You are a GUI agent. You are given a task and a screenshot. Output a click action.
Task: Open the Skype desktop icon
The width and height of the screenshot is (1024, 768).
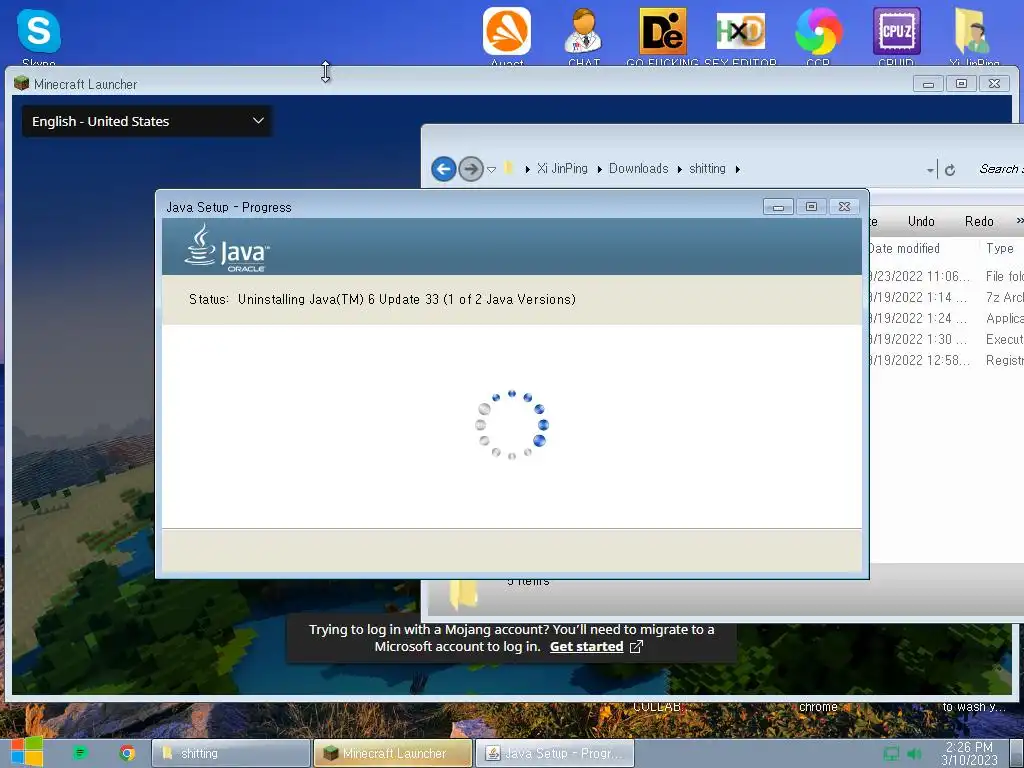39,31
